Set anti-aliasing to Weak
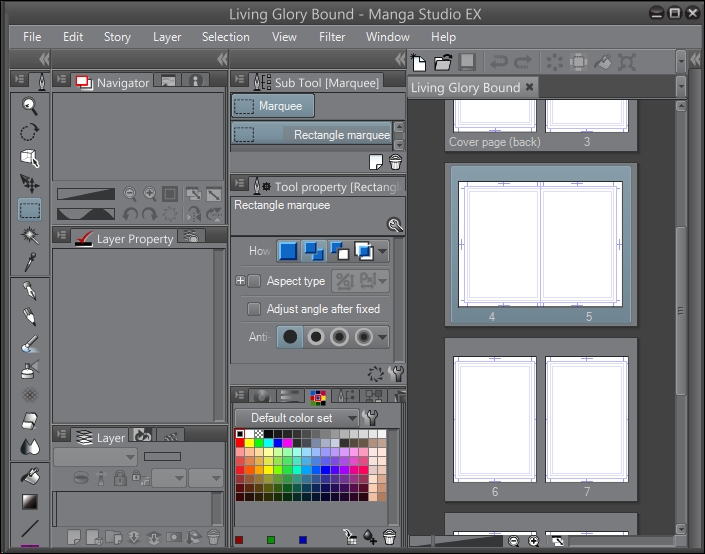Screen dimensions: 705x554 click(x=315, y=337)
